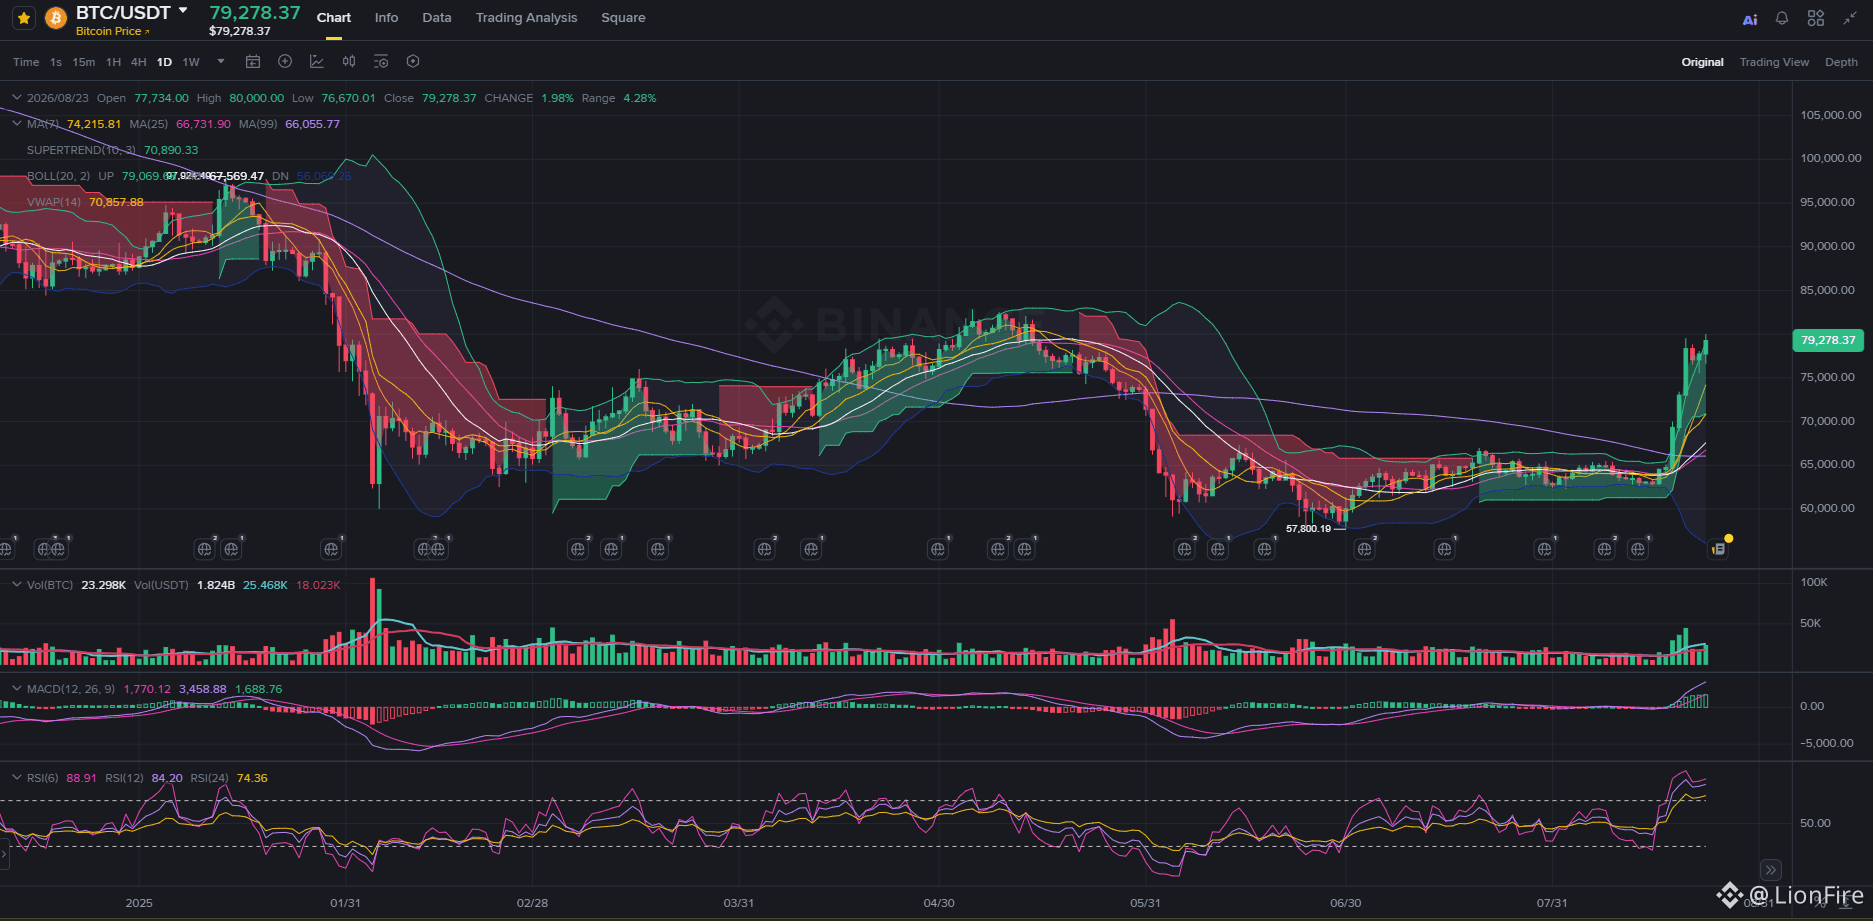Open the Data tab

(x=437, y=18)
